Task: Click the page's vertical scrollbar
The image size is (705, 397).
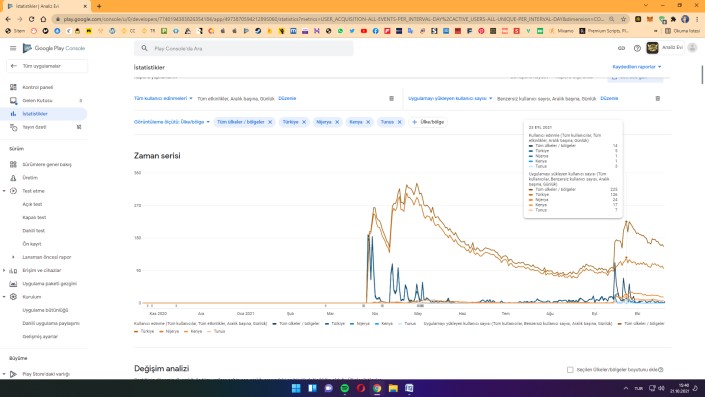Action: click(702, 75)
